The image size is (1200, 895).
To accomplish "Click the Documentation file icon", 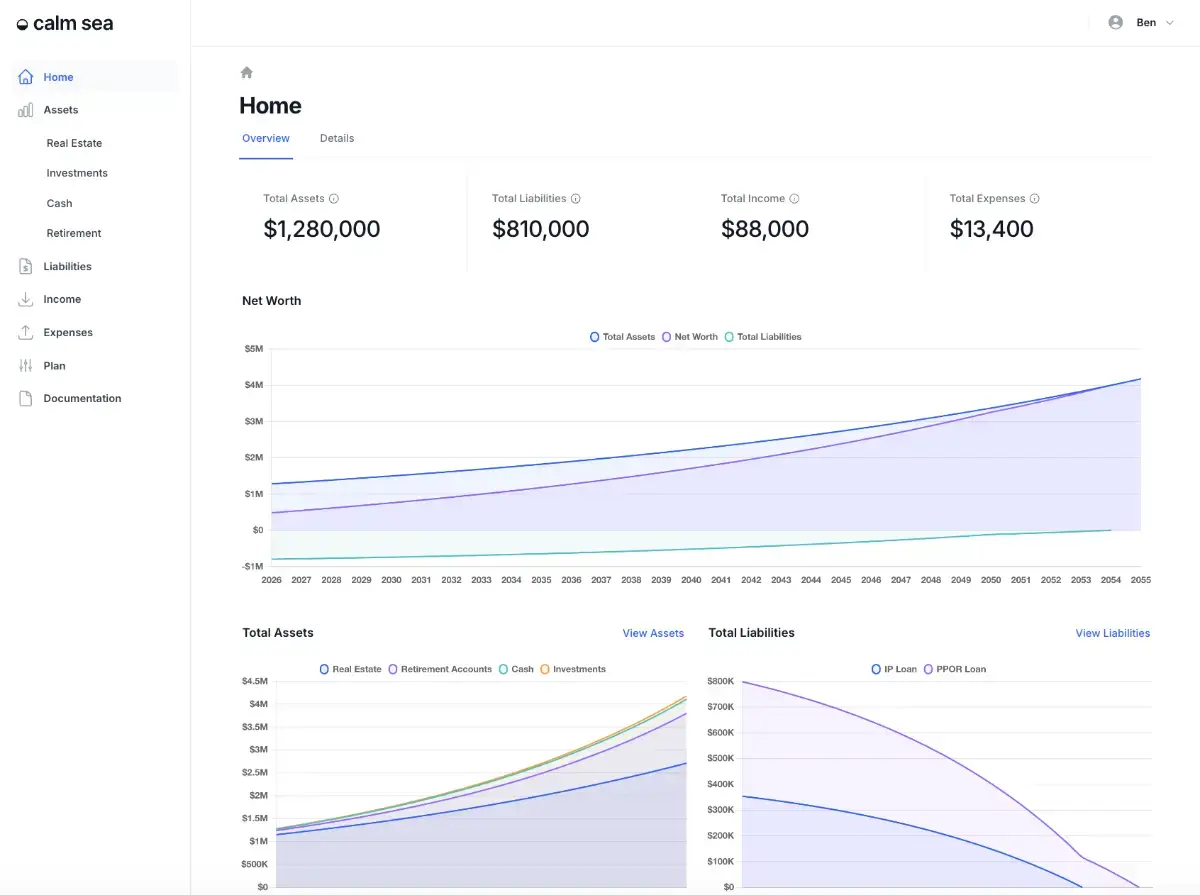I will pyautogui.click(x=26, y=398).
